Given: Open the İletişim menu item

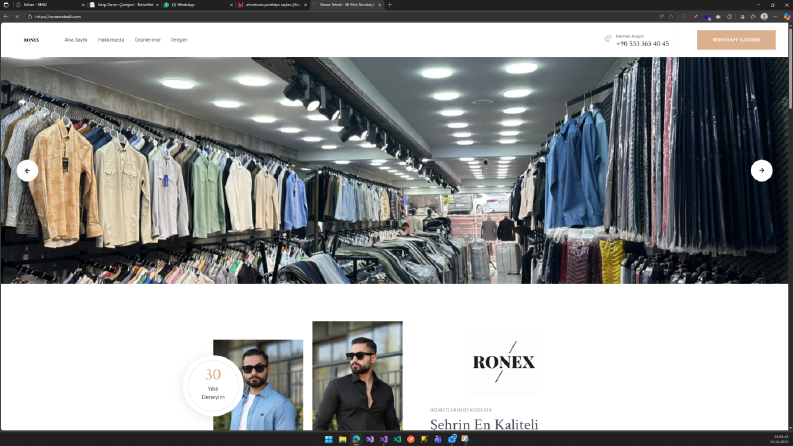Looking at the screenshot, I should (179, 40).
